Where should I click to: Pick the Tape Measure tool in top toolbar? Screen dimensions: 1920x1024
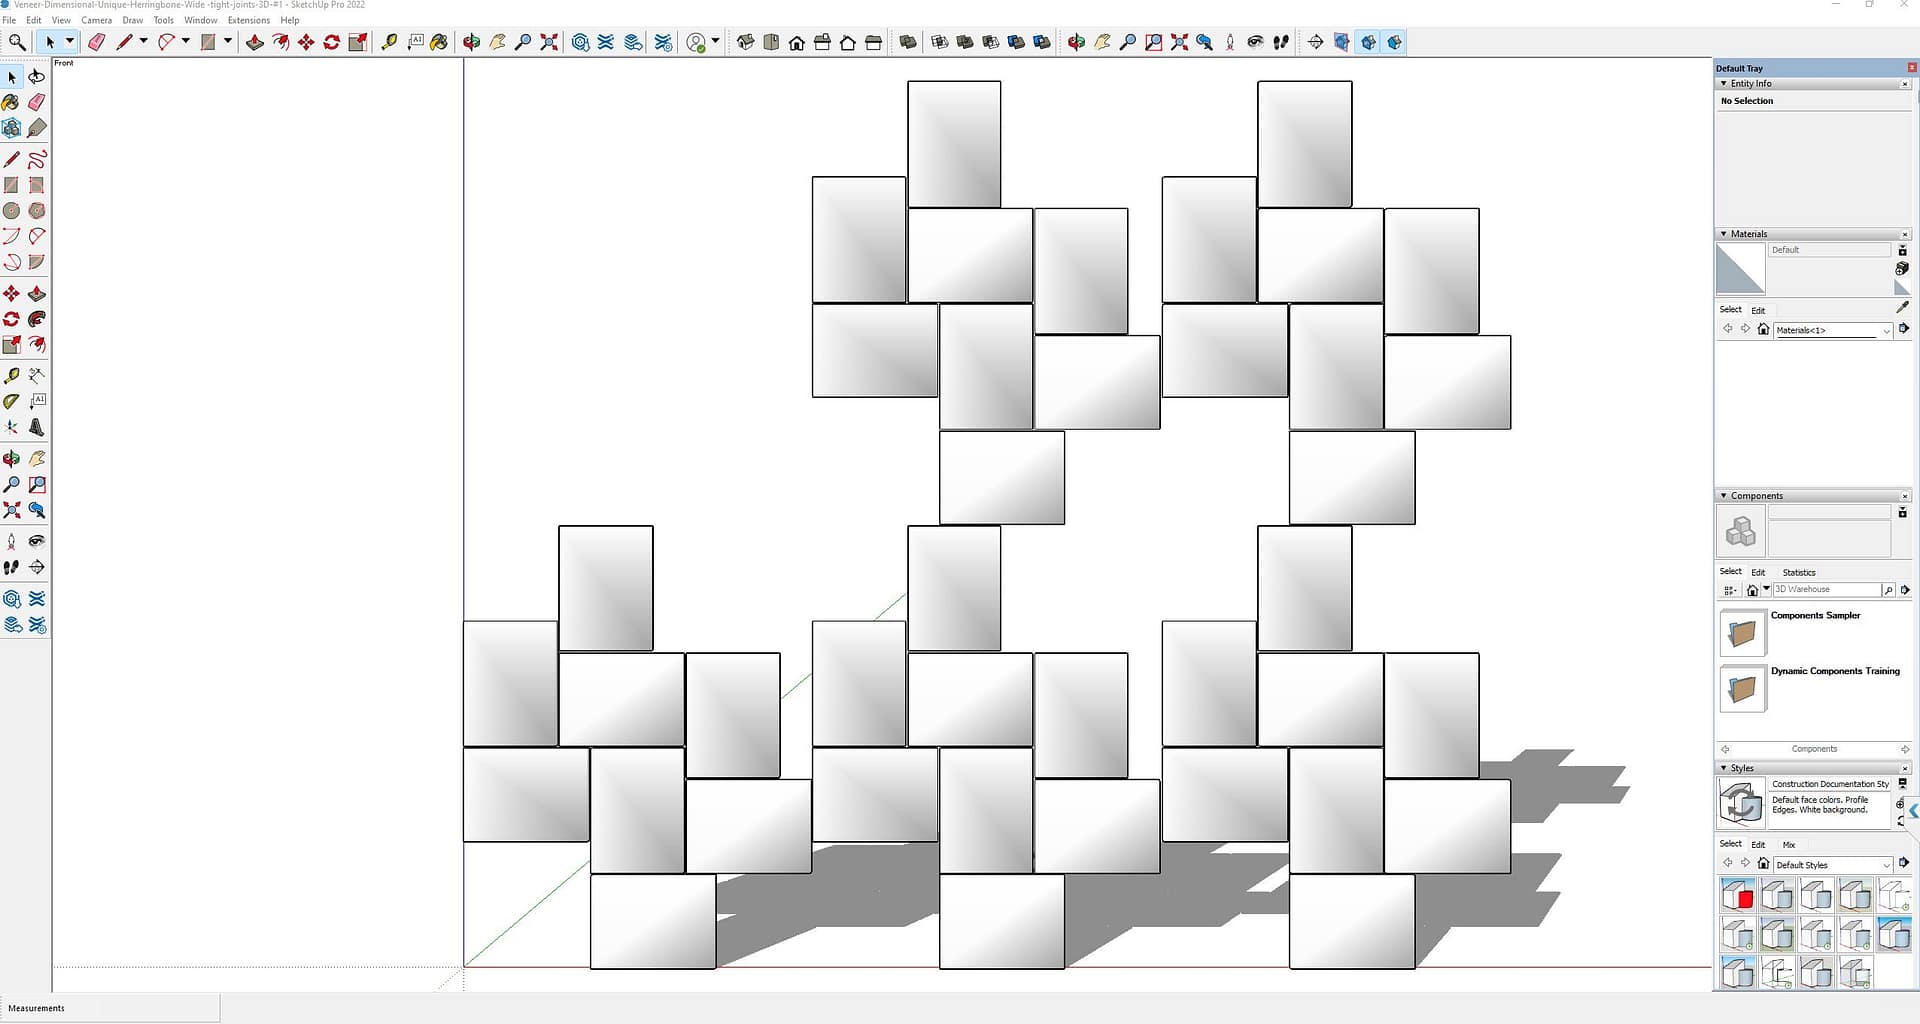click(389, 42)
